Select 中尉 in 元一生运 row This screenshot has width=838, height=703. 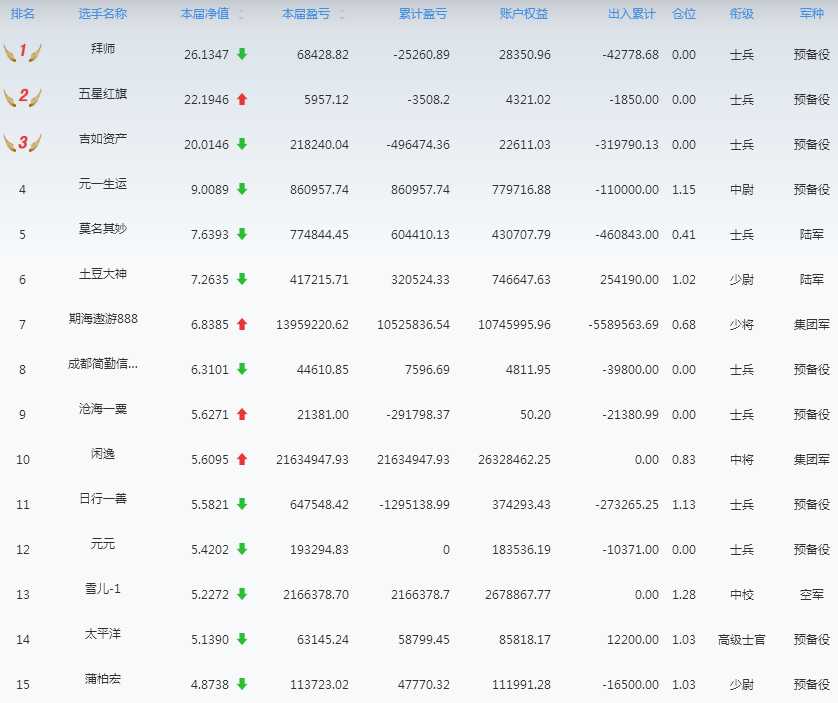tap(742, 189)
